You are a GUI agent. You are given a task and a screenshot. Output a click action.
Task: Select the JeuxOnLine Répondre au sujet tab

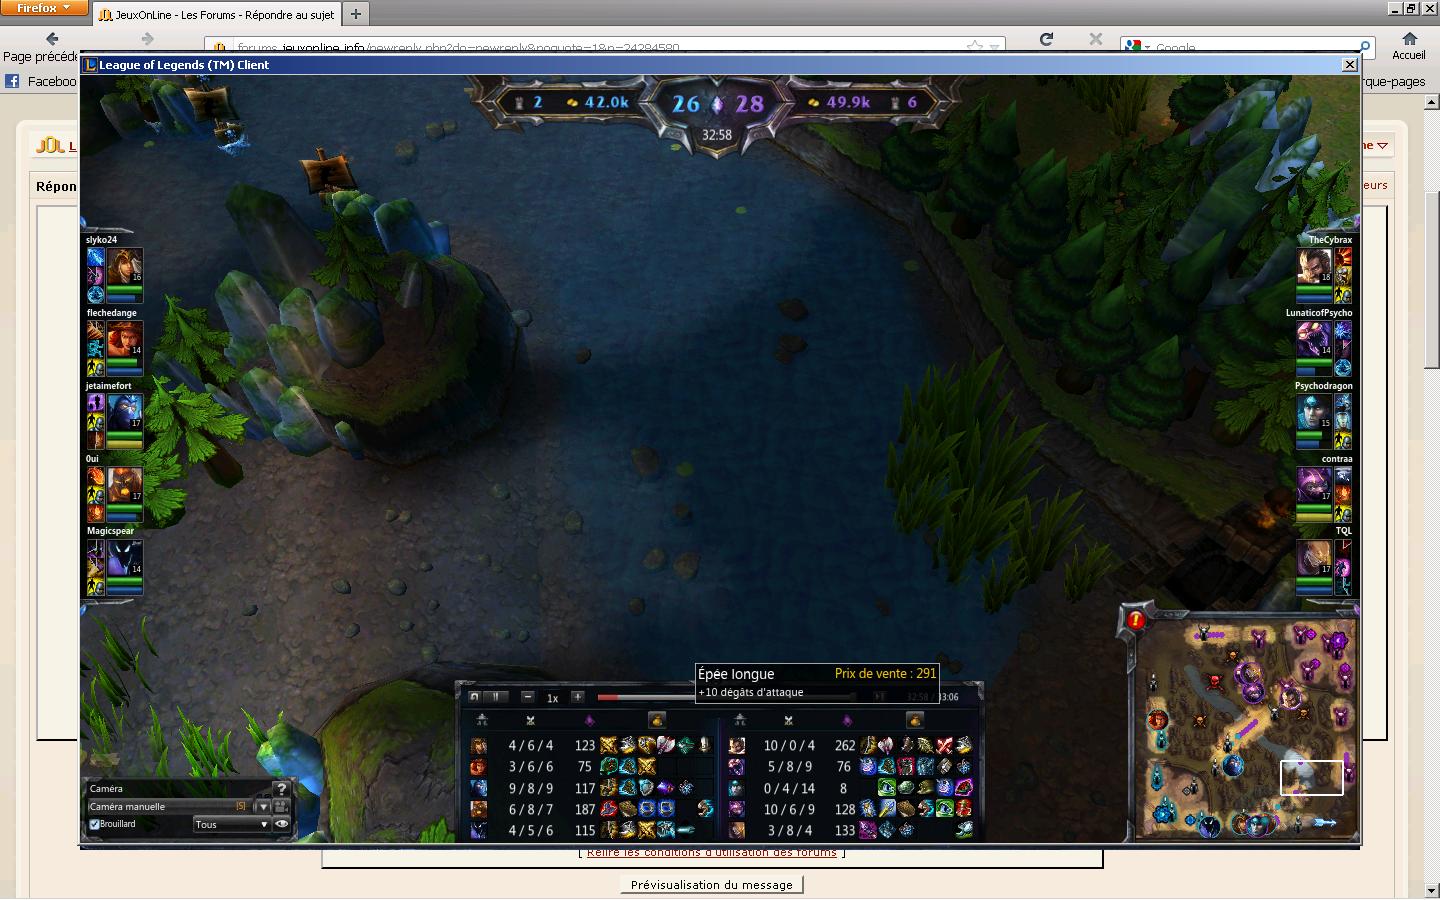click(x=217, y=15)
